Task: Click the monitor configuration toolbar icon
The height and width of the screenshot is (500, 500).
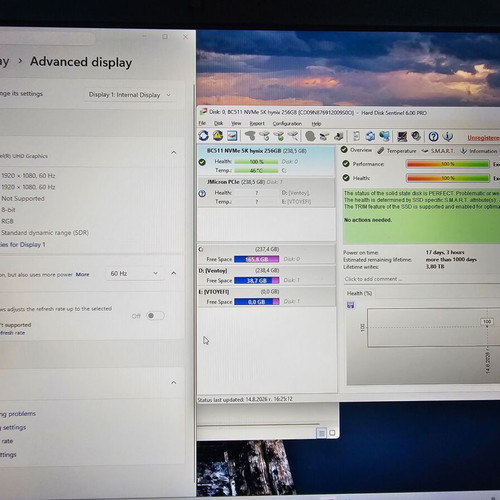Action: pyautogui.click(x=402, y=136)
